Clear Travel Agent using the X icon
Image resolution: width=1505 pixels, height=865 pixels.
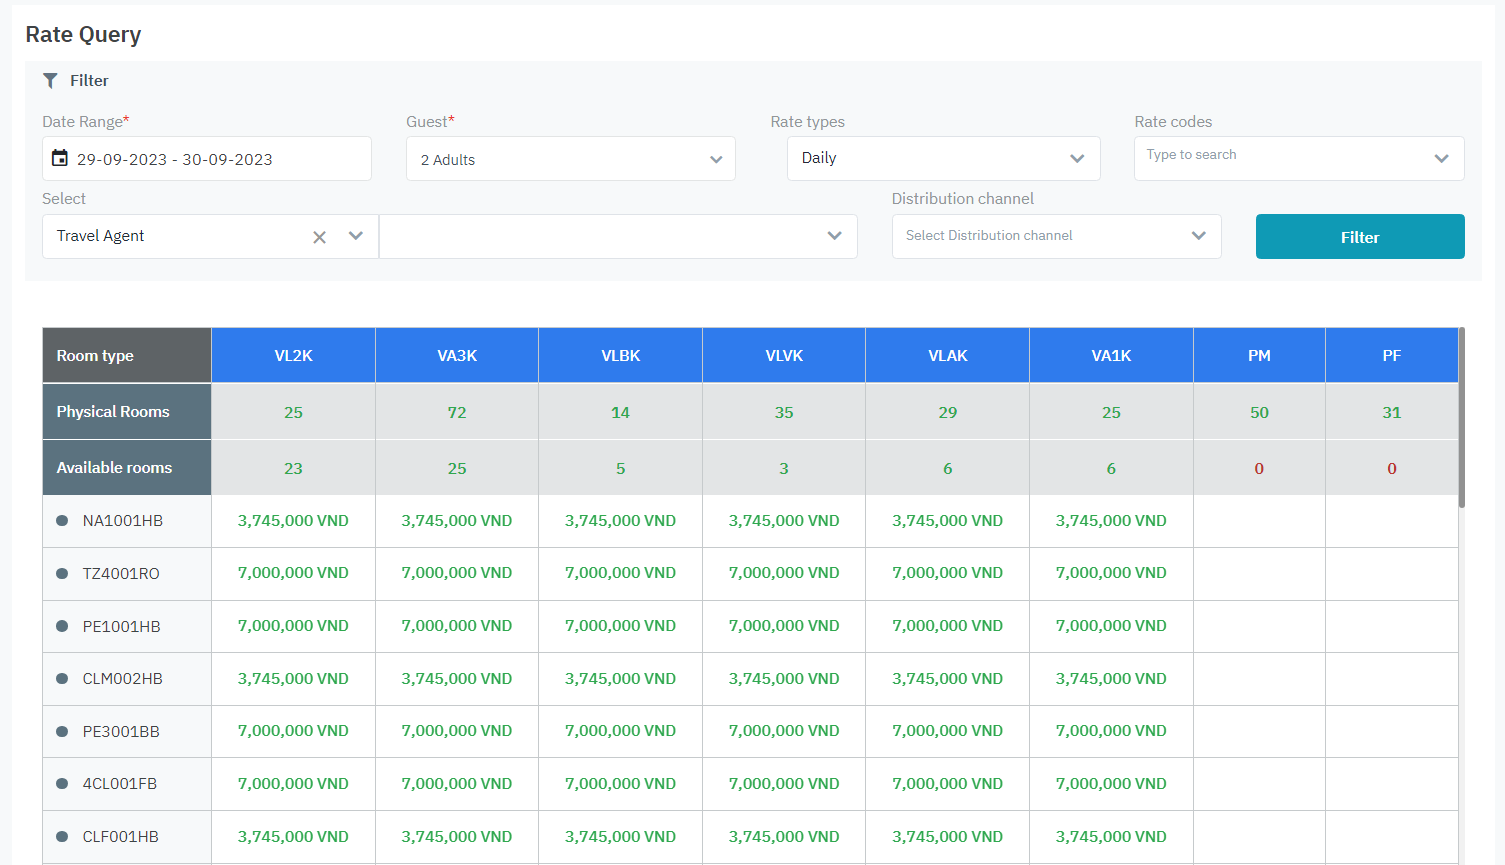[319, 236]
